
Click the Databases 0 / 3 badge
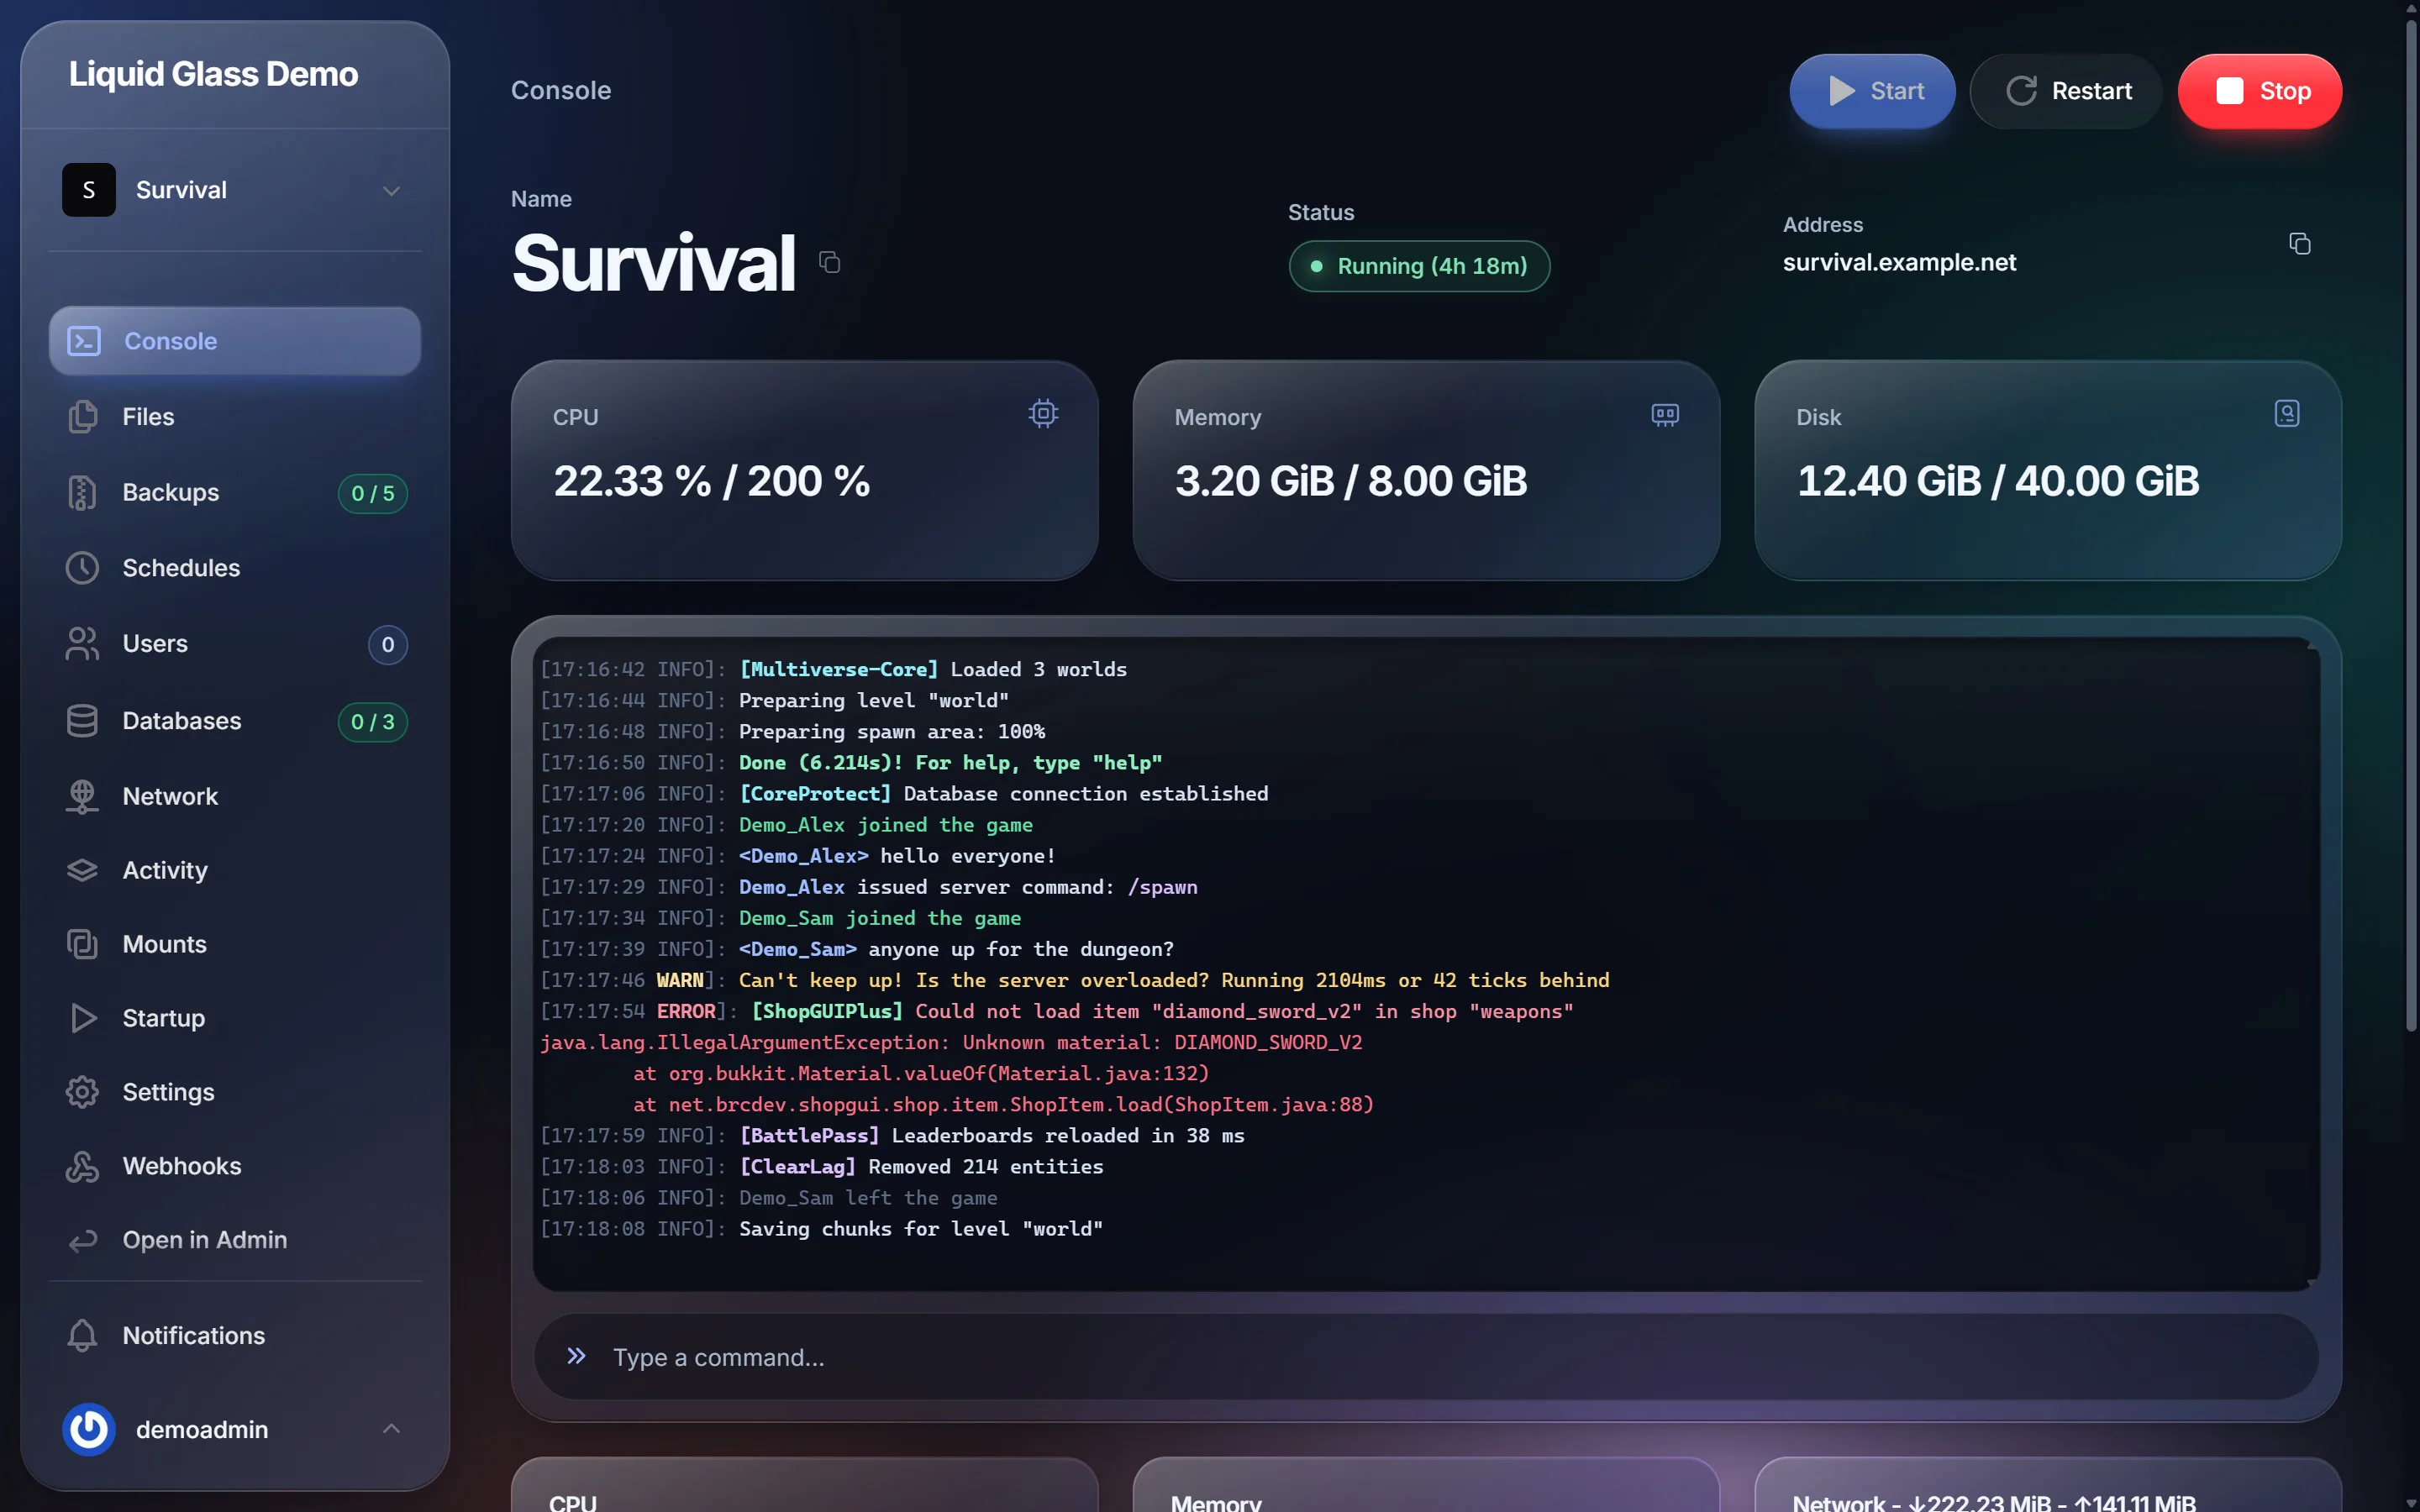tap(373, 722)
